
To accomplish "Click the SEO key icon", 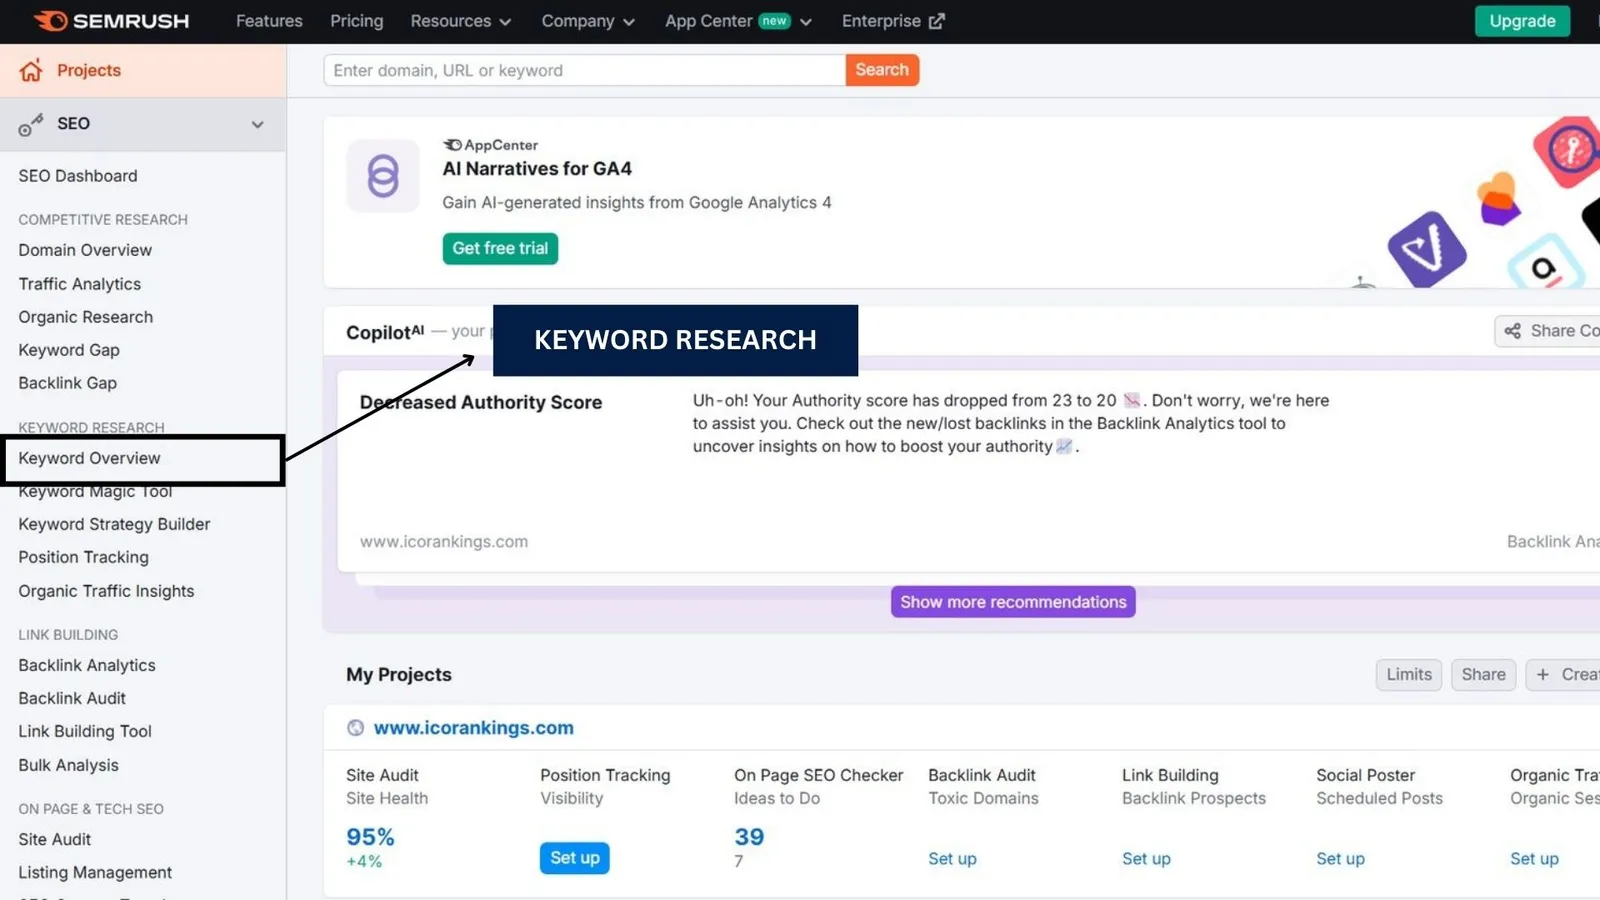I will coord(31,124).
